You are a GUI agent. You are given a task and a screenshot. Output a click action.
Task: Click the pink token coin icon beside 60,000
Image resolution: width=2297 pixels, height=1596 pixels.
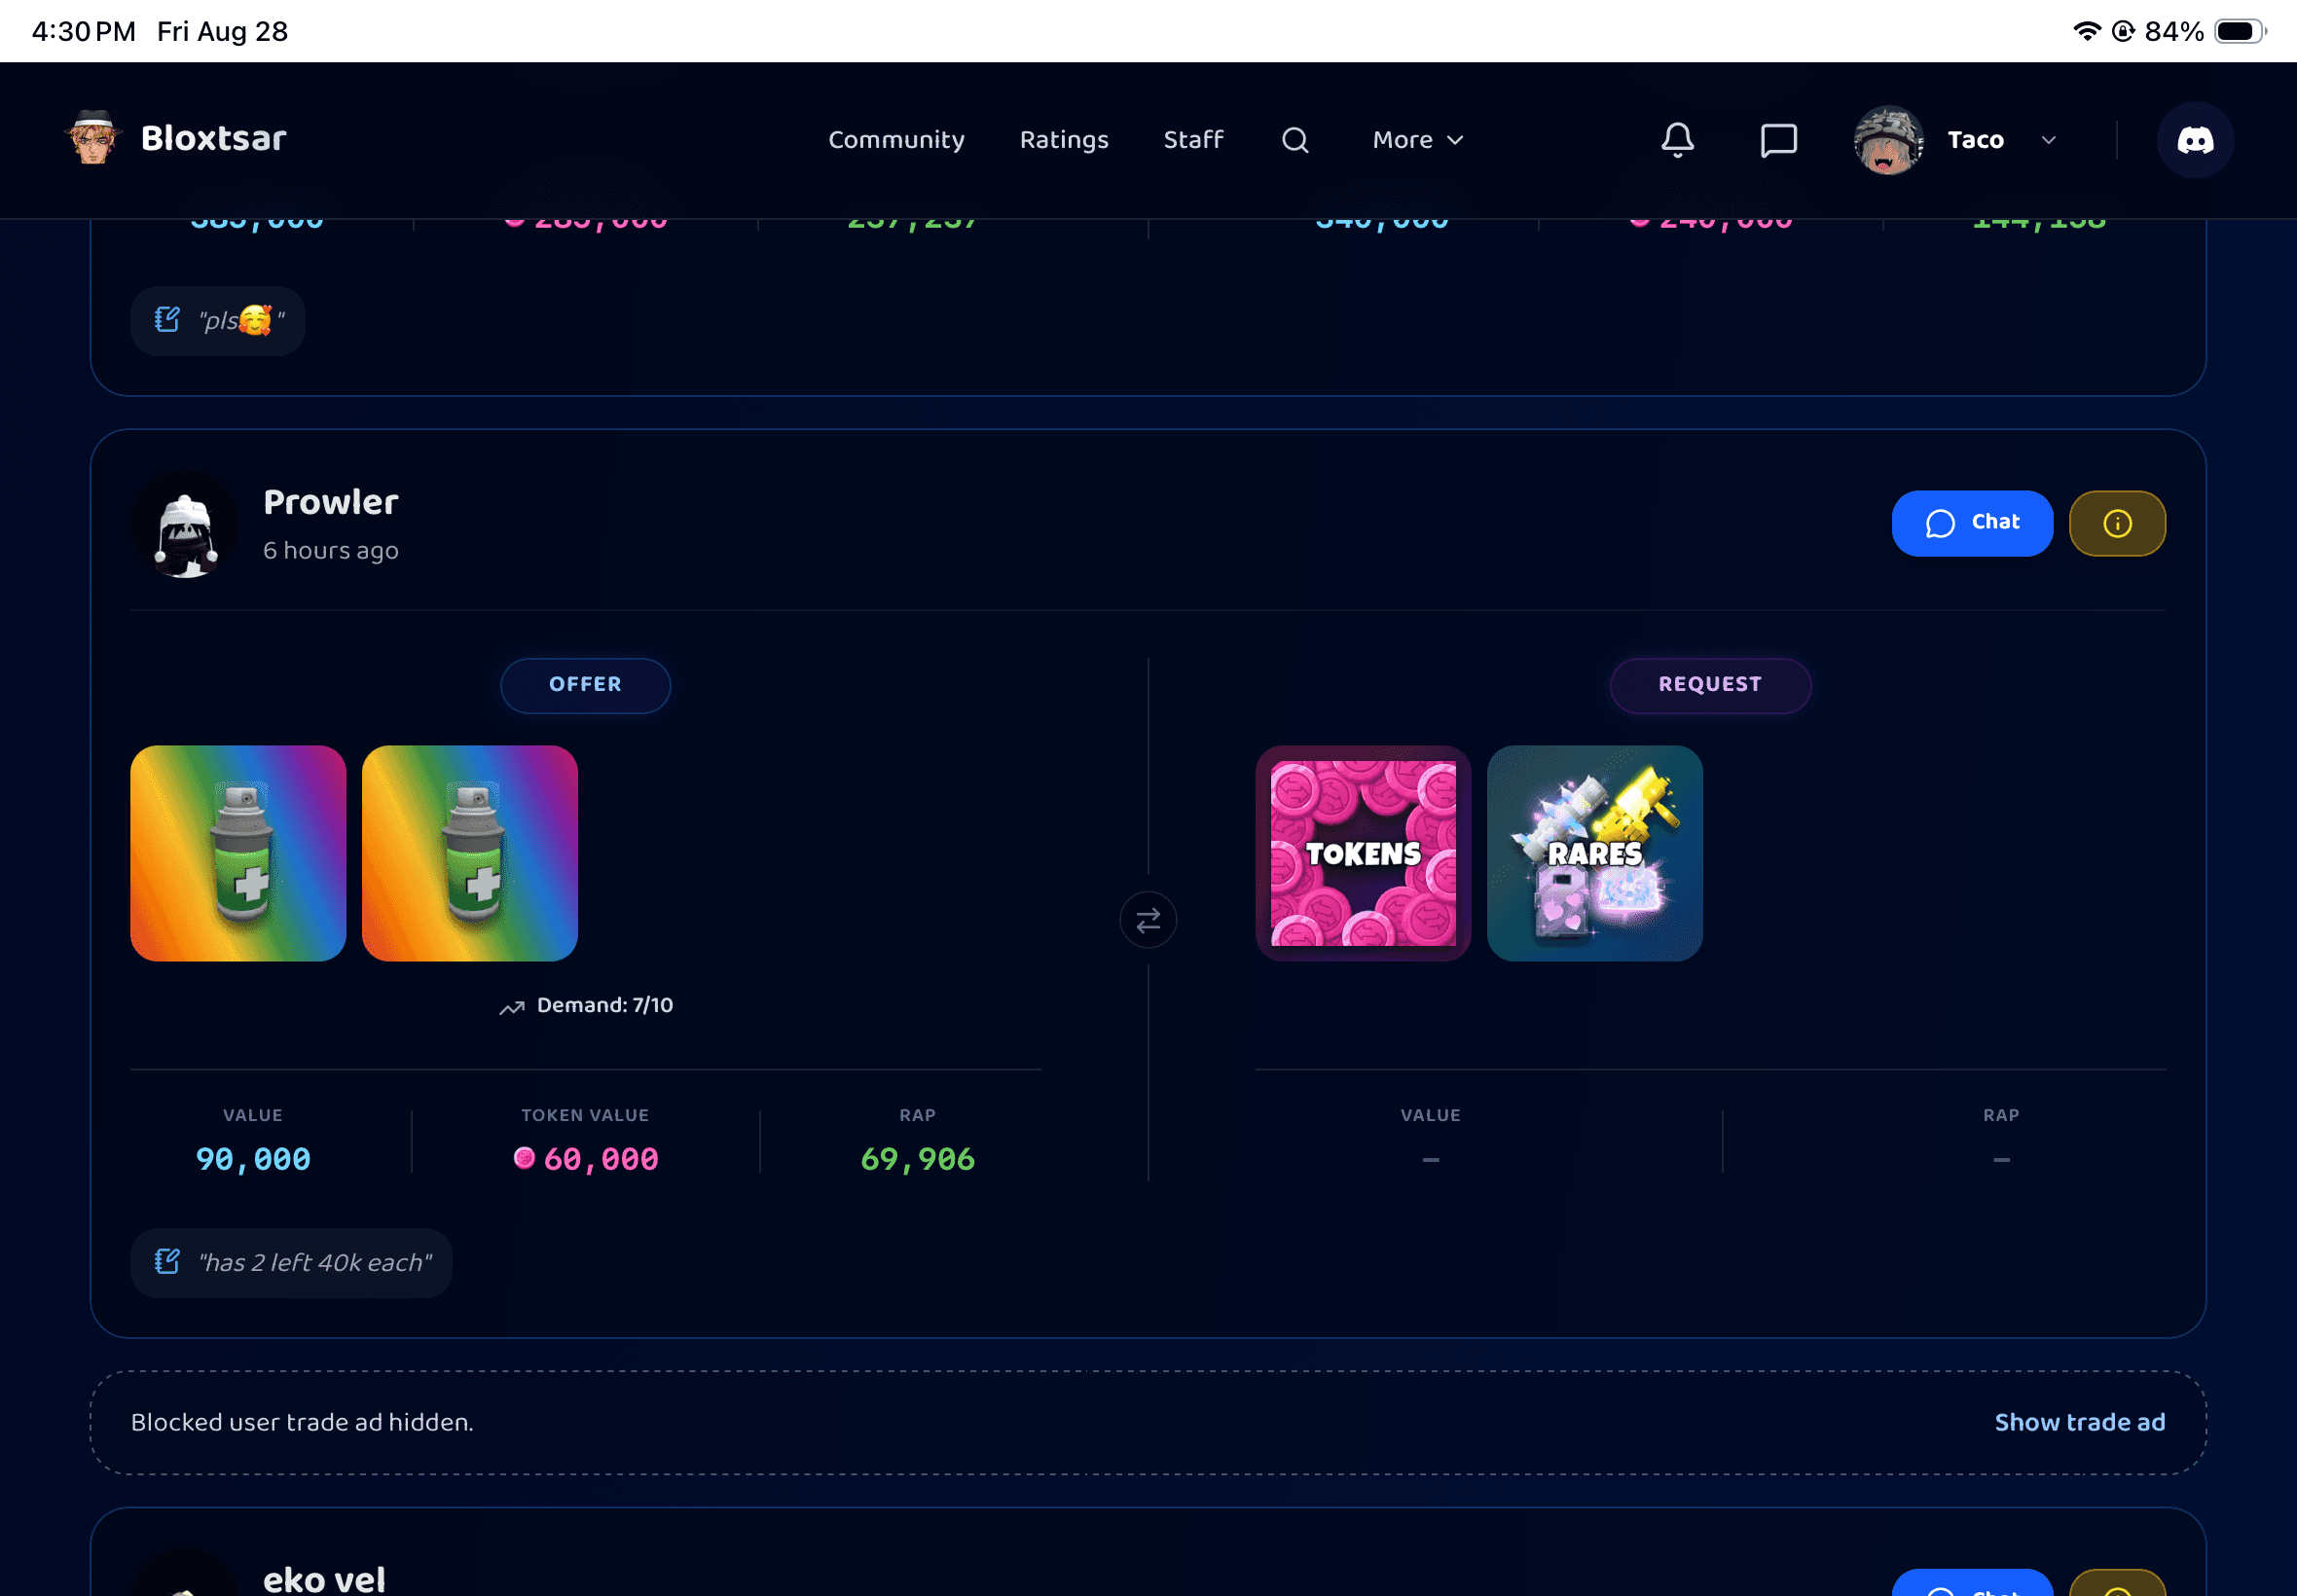tap(524, 1158)
